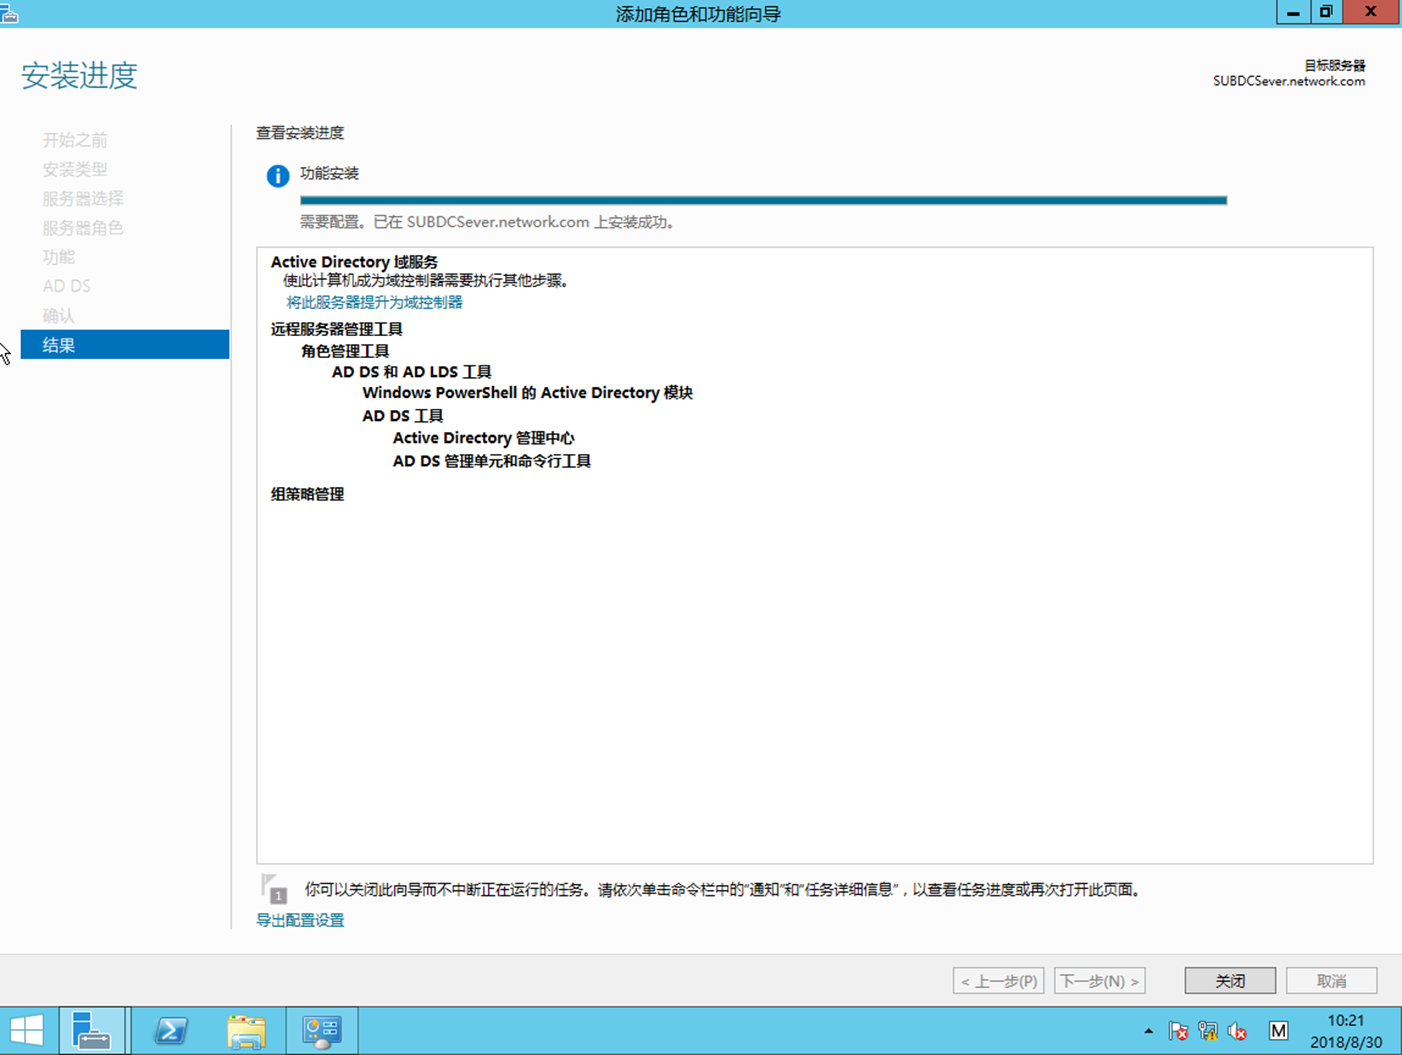The height and width of the screenshot is (1055, 1402).
Task: Open the Windows Start button
Action: click(27, 1031)
